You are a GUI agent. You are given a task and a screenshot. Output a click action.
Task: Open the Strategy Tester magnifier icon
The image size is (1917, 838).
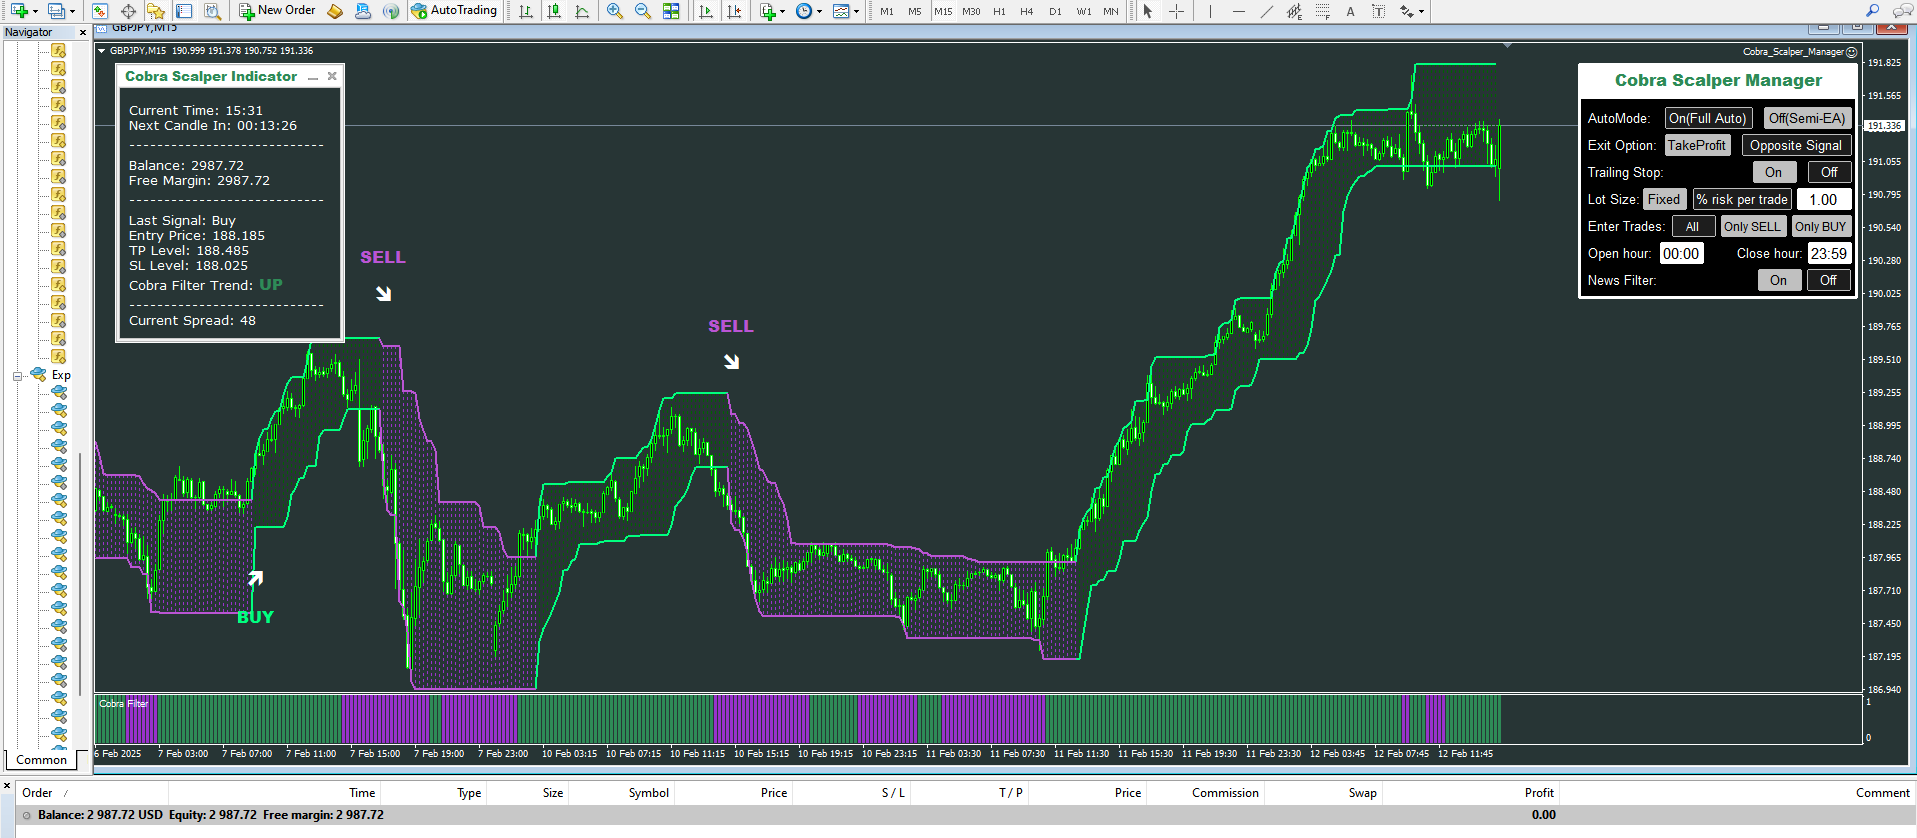(x=212, y=11)
